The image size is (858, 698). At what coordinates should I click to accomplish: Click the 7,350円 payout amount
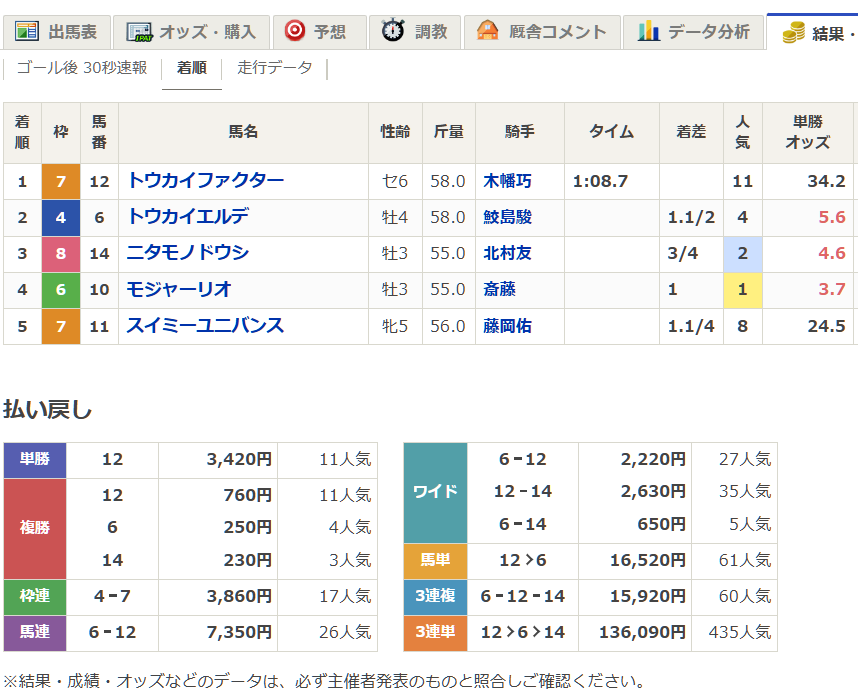coord(239,632)
